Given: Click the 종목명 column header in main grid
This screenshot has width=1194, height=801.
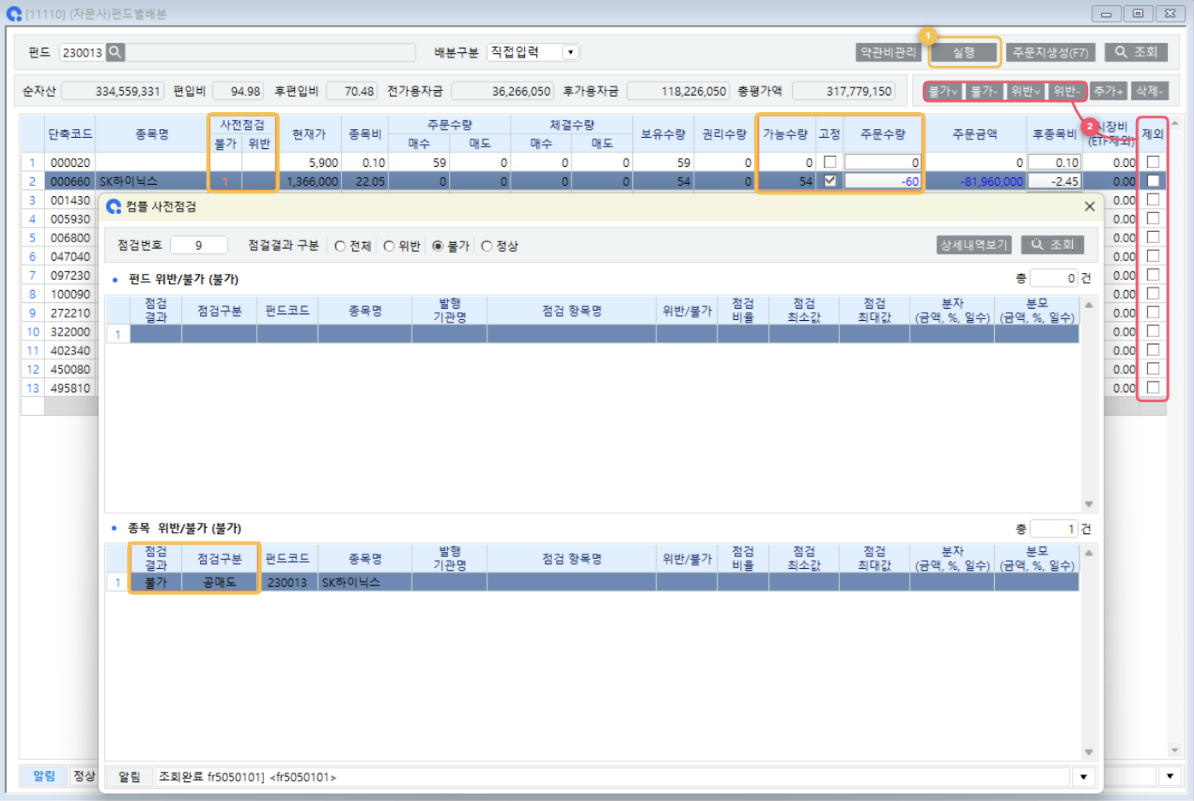Looking at the screenshot, I should [x=152, y=134].
